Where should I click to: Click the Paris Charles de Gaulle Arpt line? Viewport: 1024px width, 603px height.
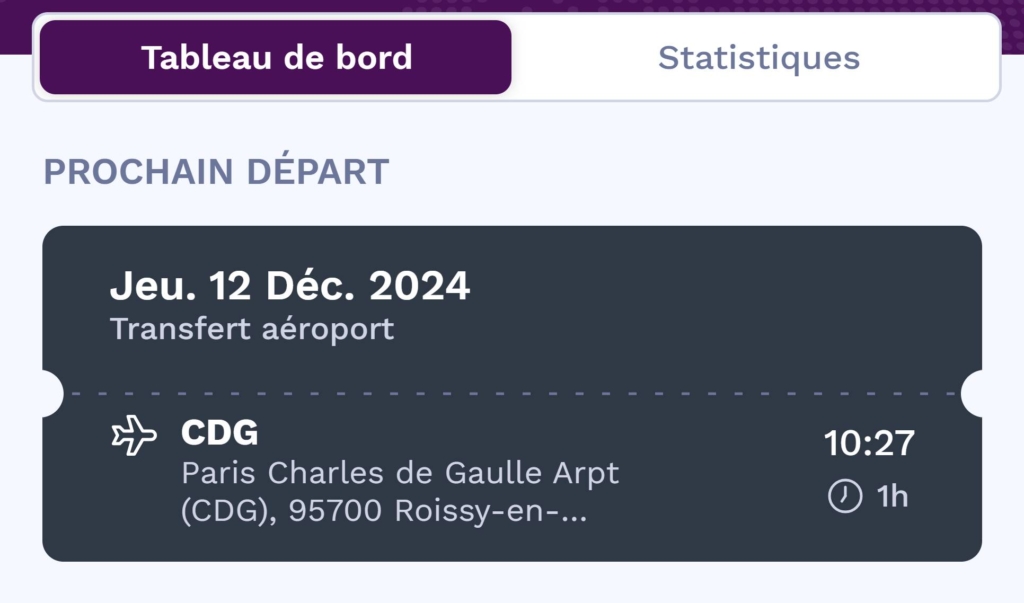pos(400,473)
